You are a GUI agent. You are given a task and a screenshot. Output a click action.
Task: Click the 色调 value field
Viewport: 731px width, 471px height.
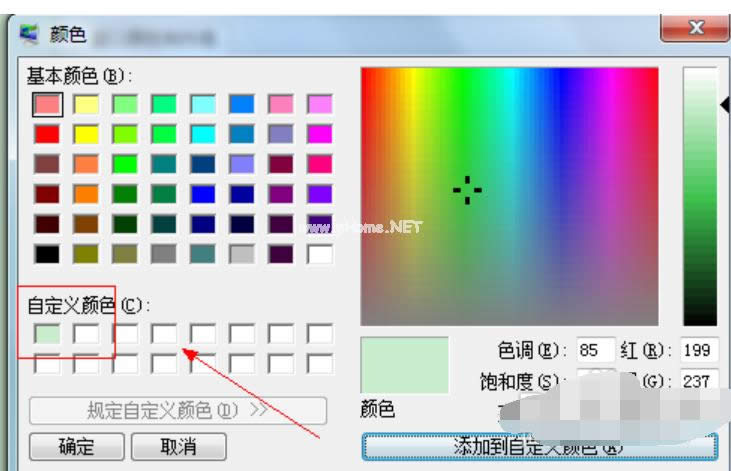pos(595,351)
